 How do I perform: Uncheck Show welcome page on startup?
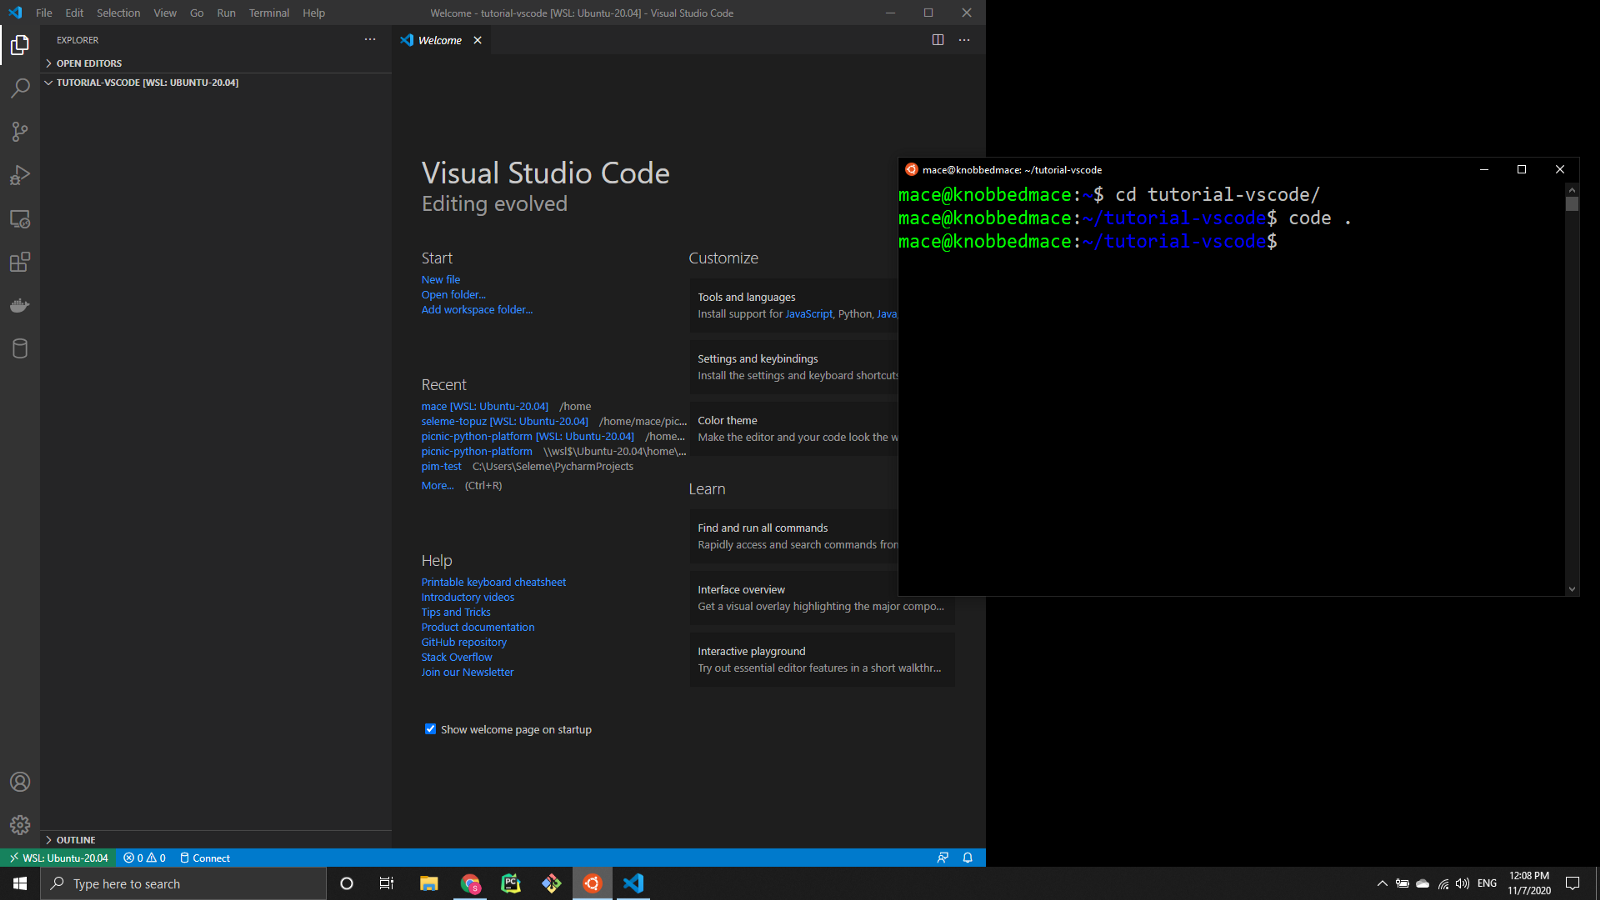point(431,729)
